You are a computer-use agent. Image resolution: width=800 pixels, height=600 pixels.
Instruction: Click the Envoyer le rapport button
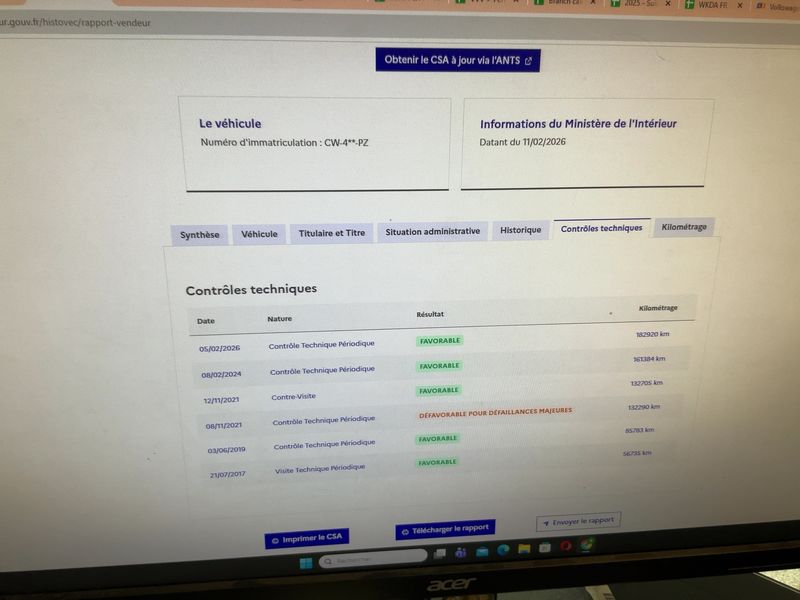[578, 521]
